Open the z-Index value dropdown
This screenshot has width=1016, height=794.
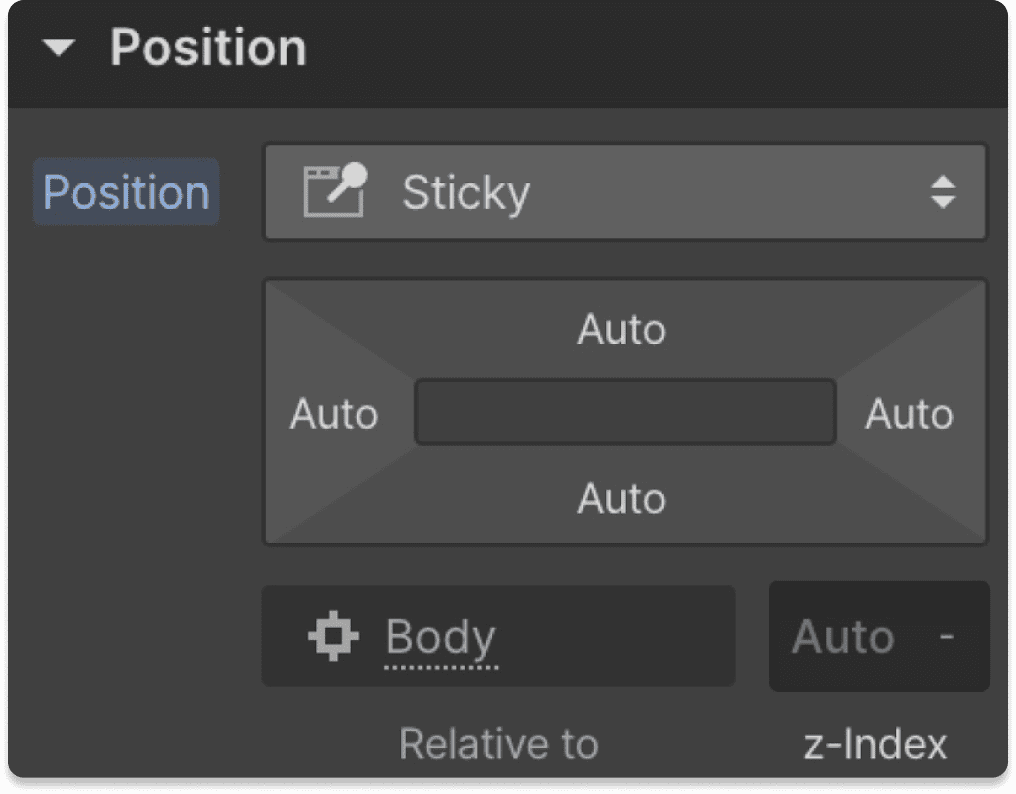[x=878, y=636]
